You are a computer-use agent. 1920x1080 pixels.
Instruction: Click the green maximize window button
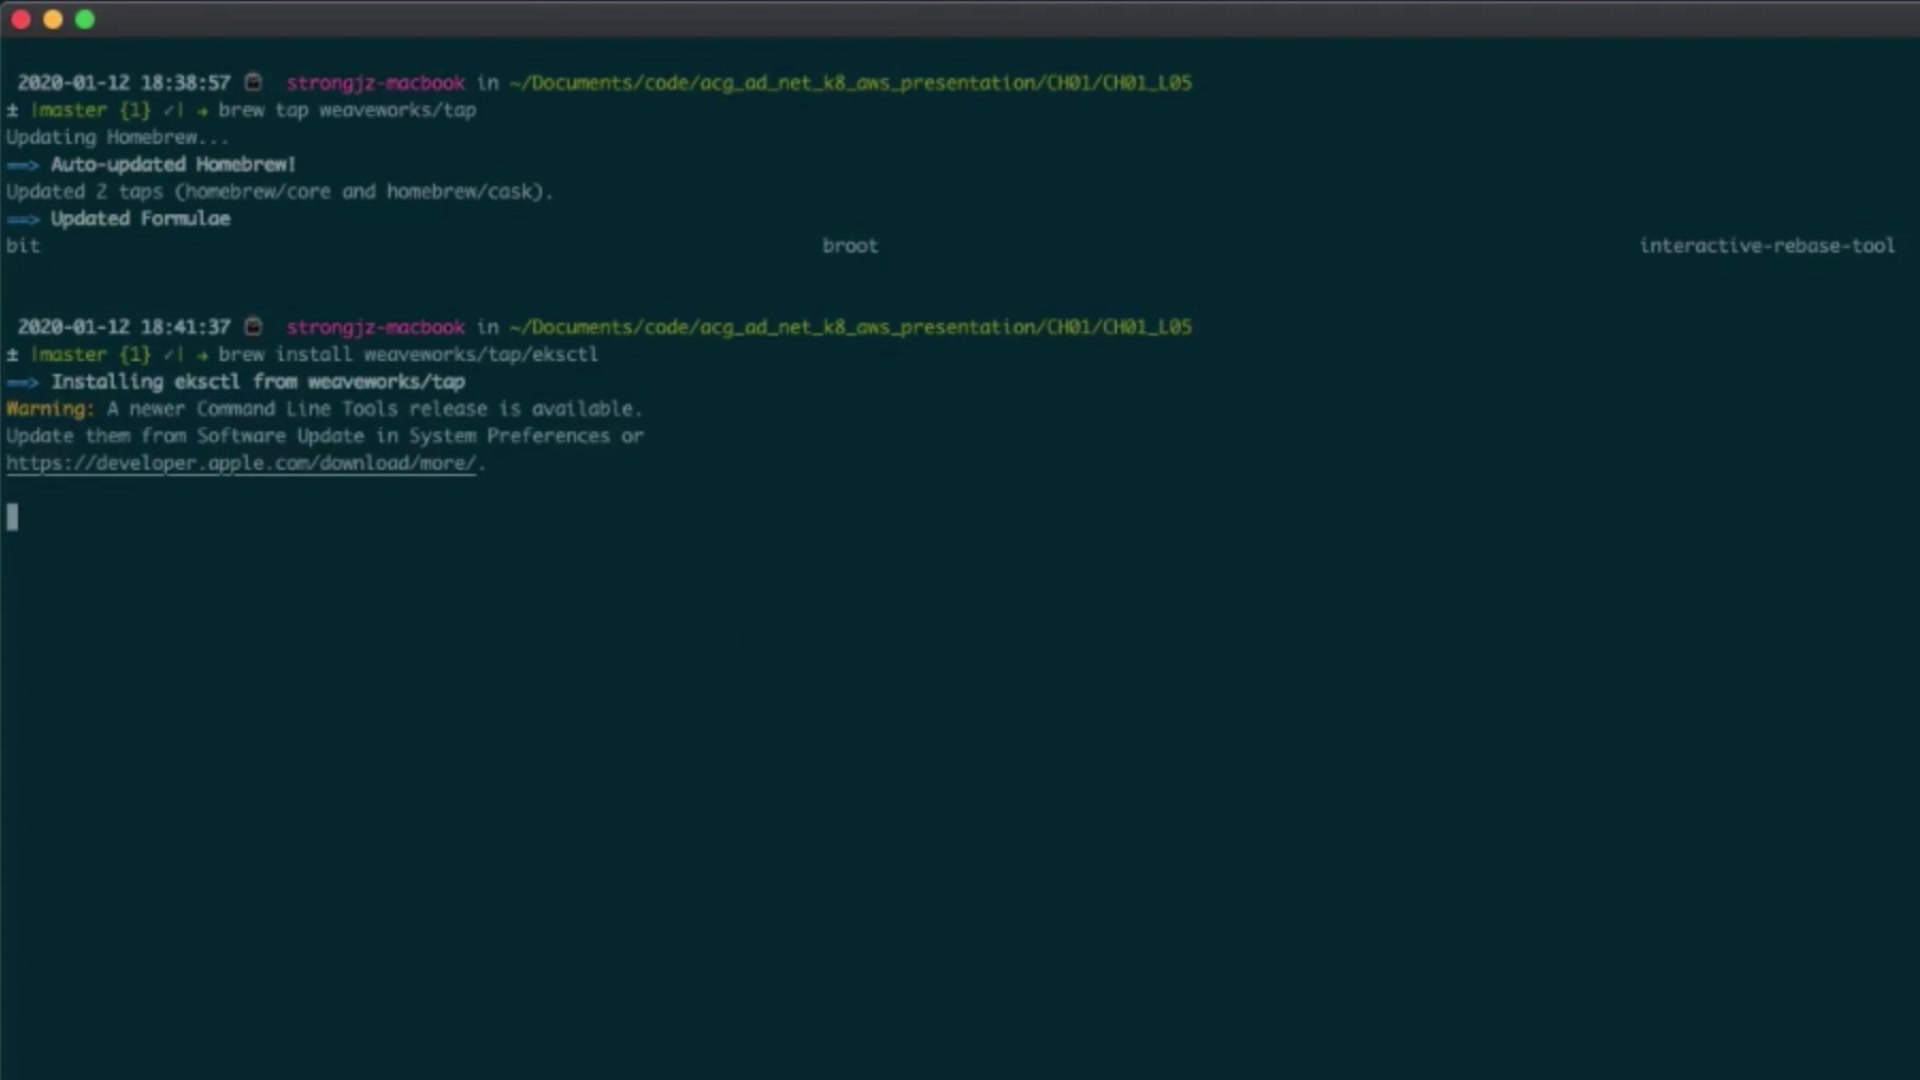[85, 19]
